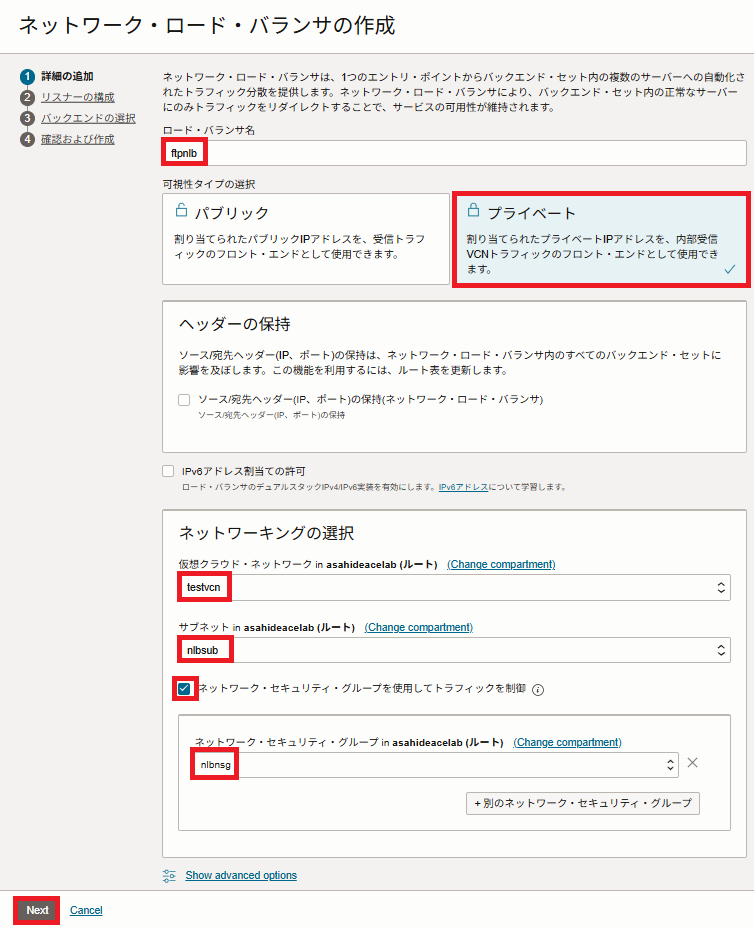
Task: Click the ロード・バランサ名 field label
Action: pyautogui.click(x=209, y=130)
